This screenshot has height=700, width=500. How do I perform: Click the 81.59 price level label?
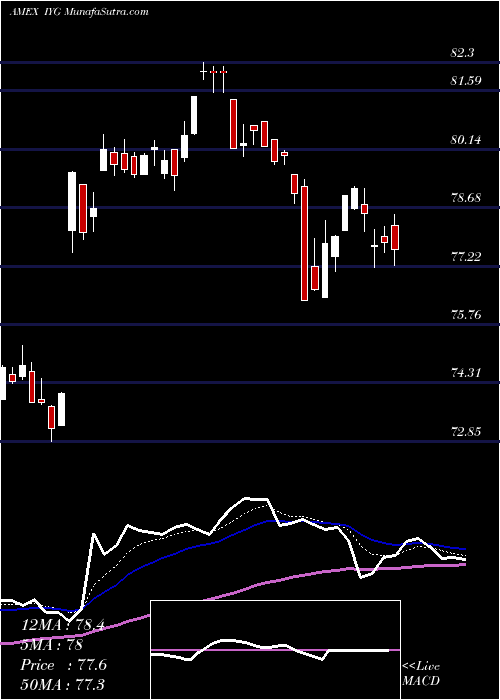[466, 81]
